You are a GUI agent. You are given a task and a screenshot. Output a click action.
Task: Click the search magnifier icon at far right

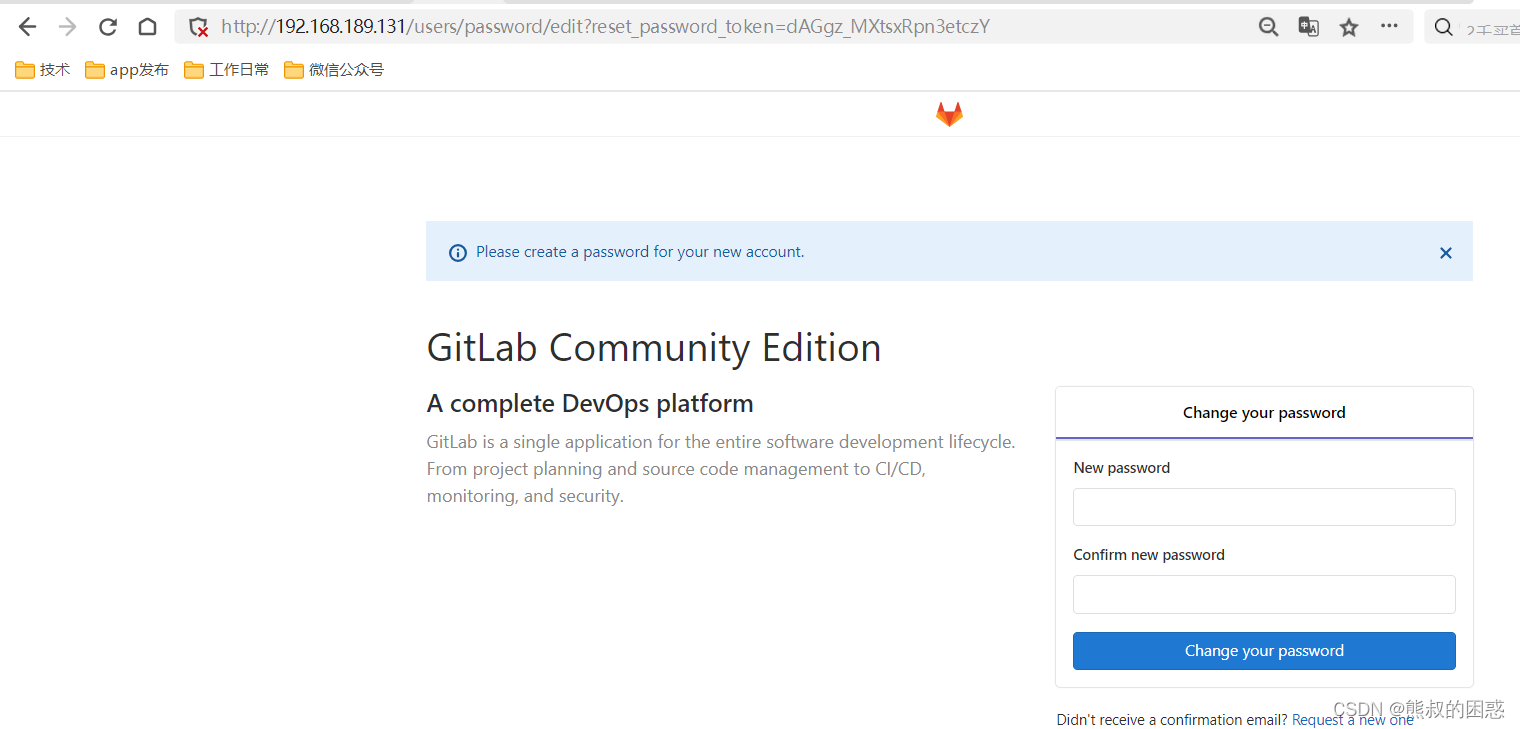coord(1443,27)
